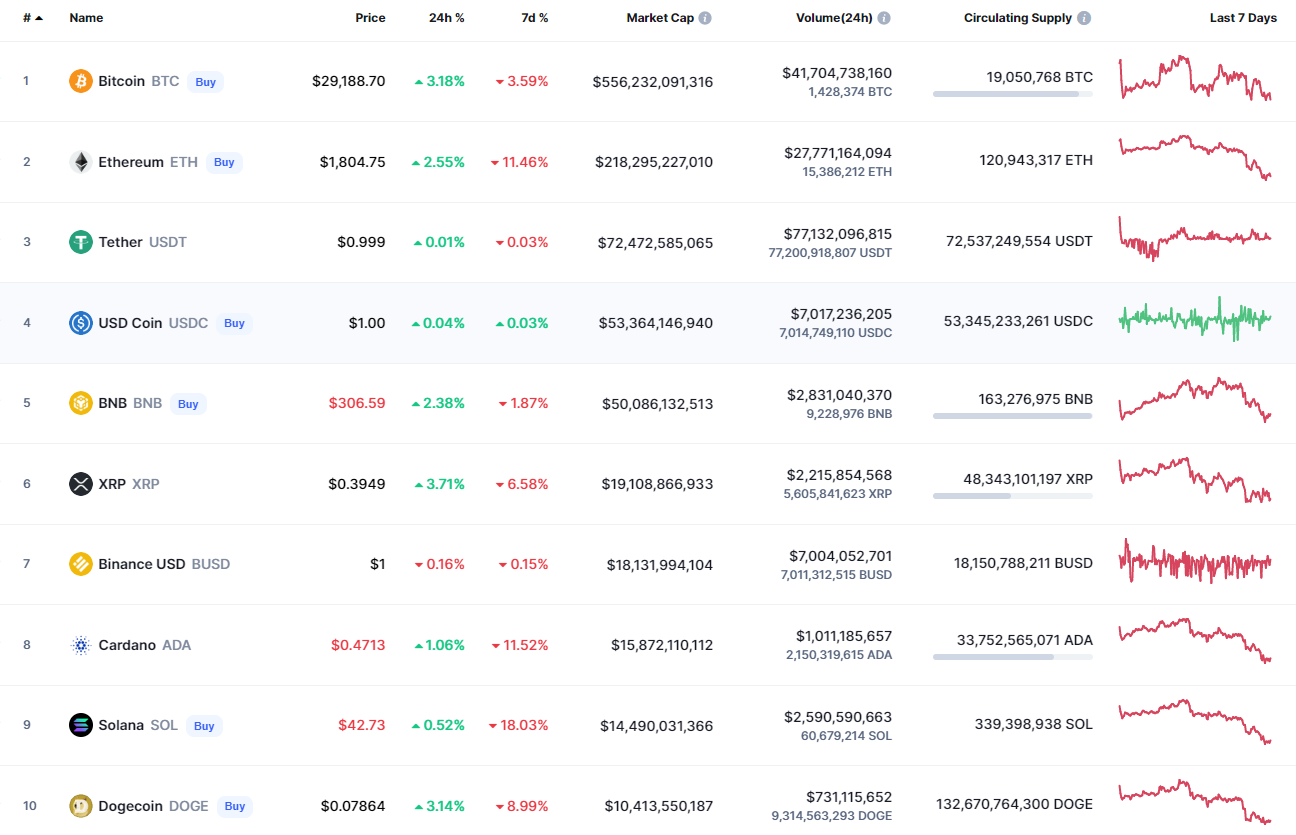This screenshot has height=835, width=1296.
Task: Click the XRP circulating supply progress bar
Action: 1013,496
